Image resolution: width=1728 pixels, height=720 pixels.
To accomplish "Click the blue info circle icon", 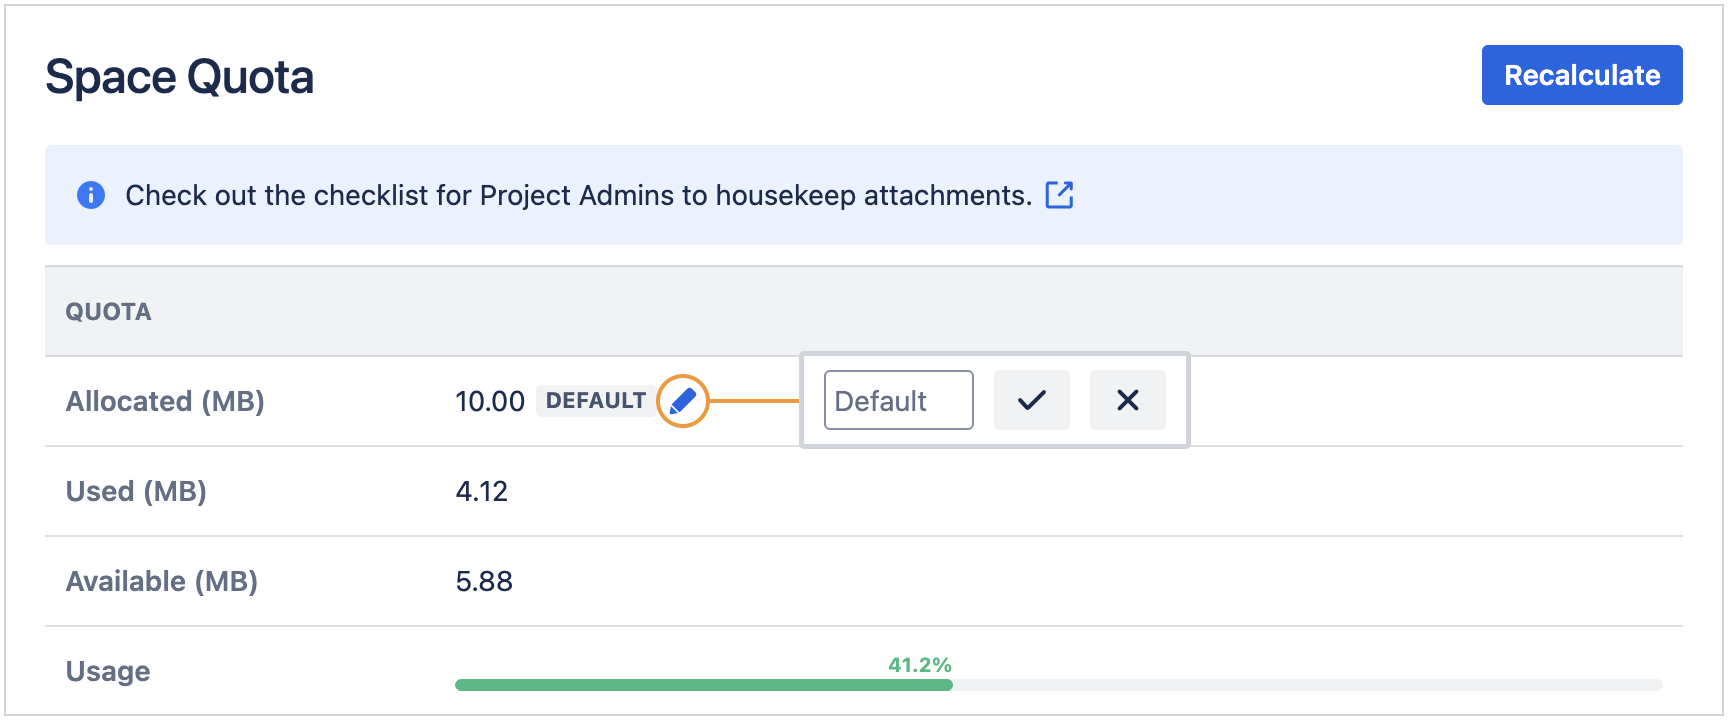I will click(x=91, y=195).
